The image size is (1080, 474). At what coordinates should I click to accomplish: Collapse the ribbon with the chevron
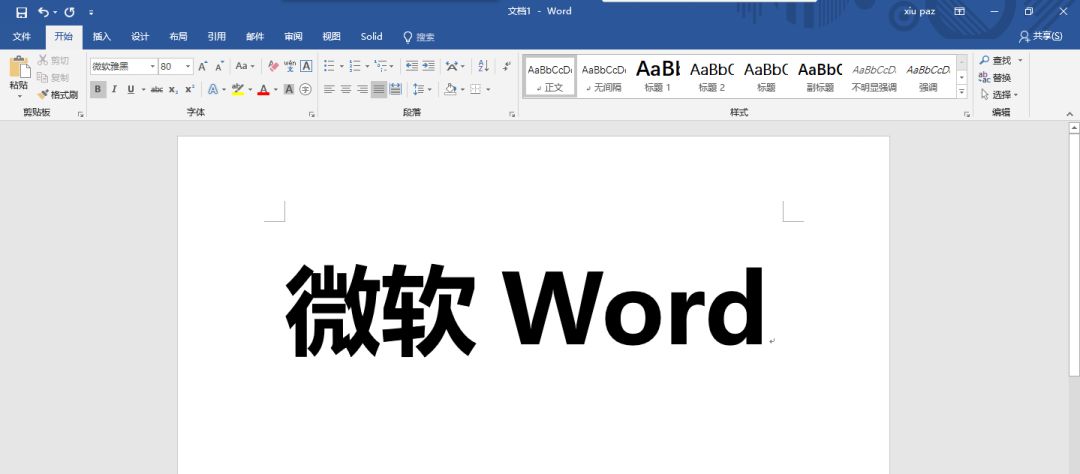tap(1070, 114)
